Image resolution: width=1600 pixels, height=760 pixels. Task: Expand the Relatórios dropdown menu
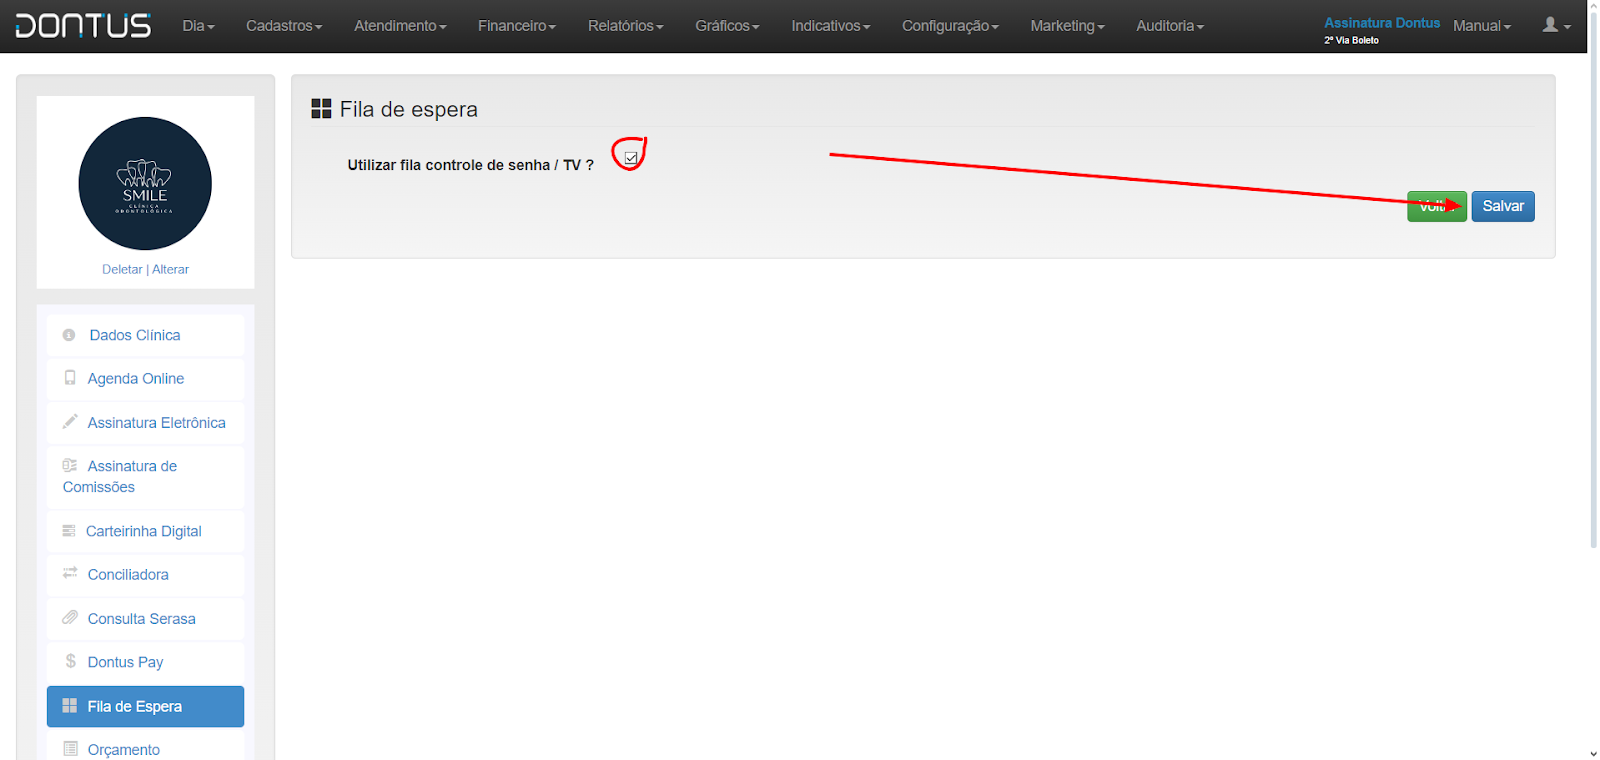pyautogui.click(x=626, y=26)
